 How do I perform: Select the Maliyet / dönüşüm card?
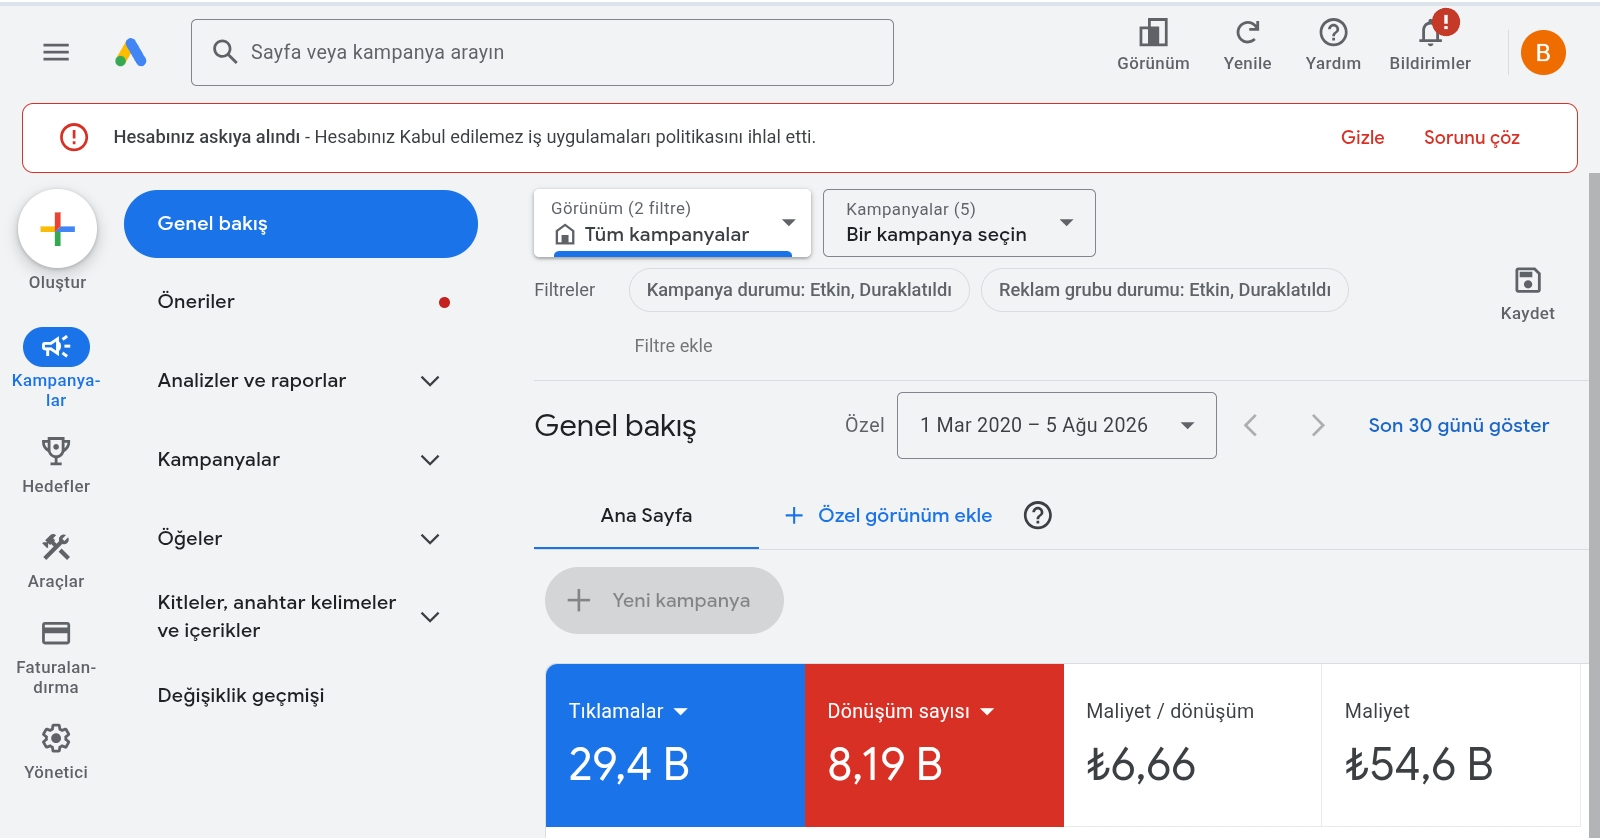pos(1192,745)
